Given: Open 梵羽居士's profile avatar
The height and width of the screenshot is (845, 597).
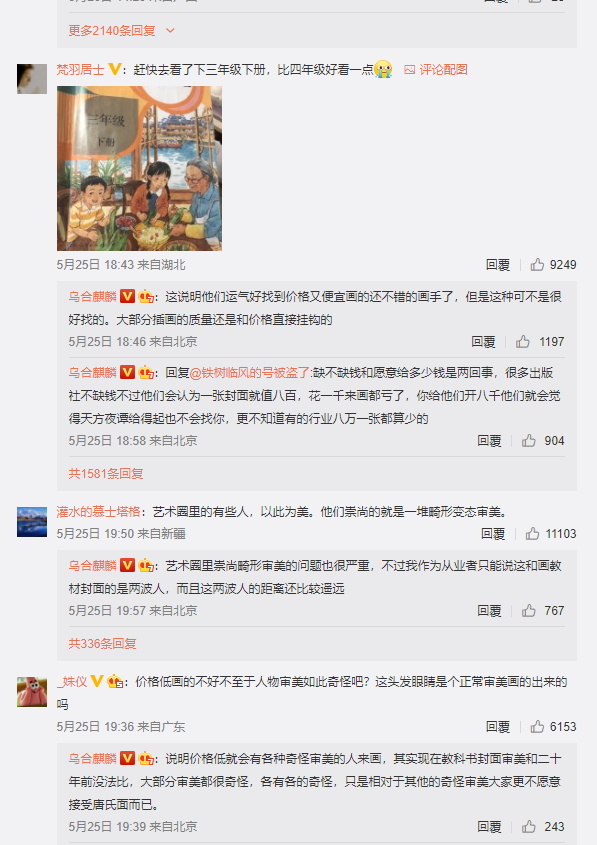Looking at the screenshot, I should 32,79.
